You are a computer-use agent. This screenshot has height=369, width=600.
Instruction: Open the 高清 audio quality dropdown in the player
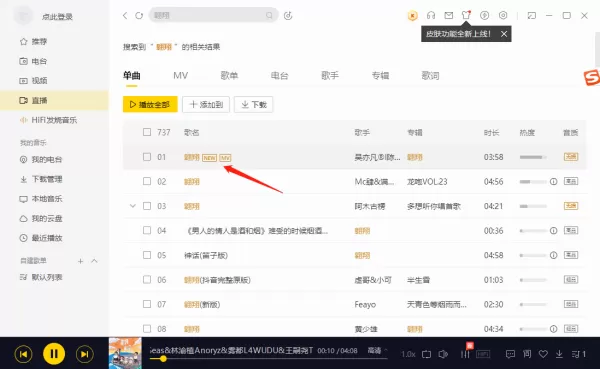pyautogui.click(x=378, y=350)
